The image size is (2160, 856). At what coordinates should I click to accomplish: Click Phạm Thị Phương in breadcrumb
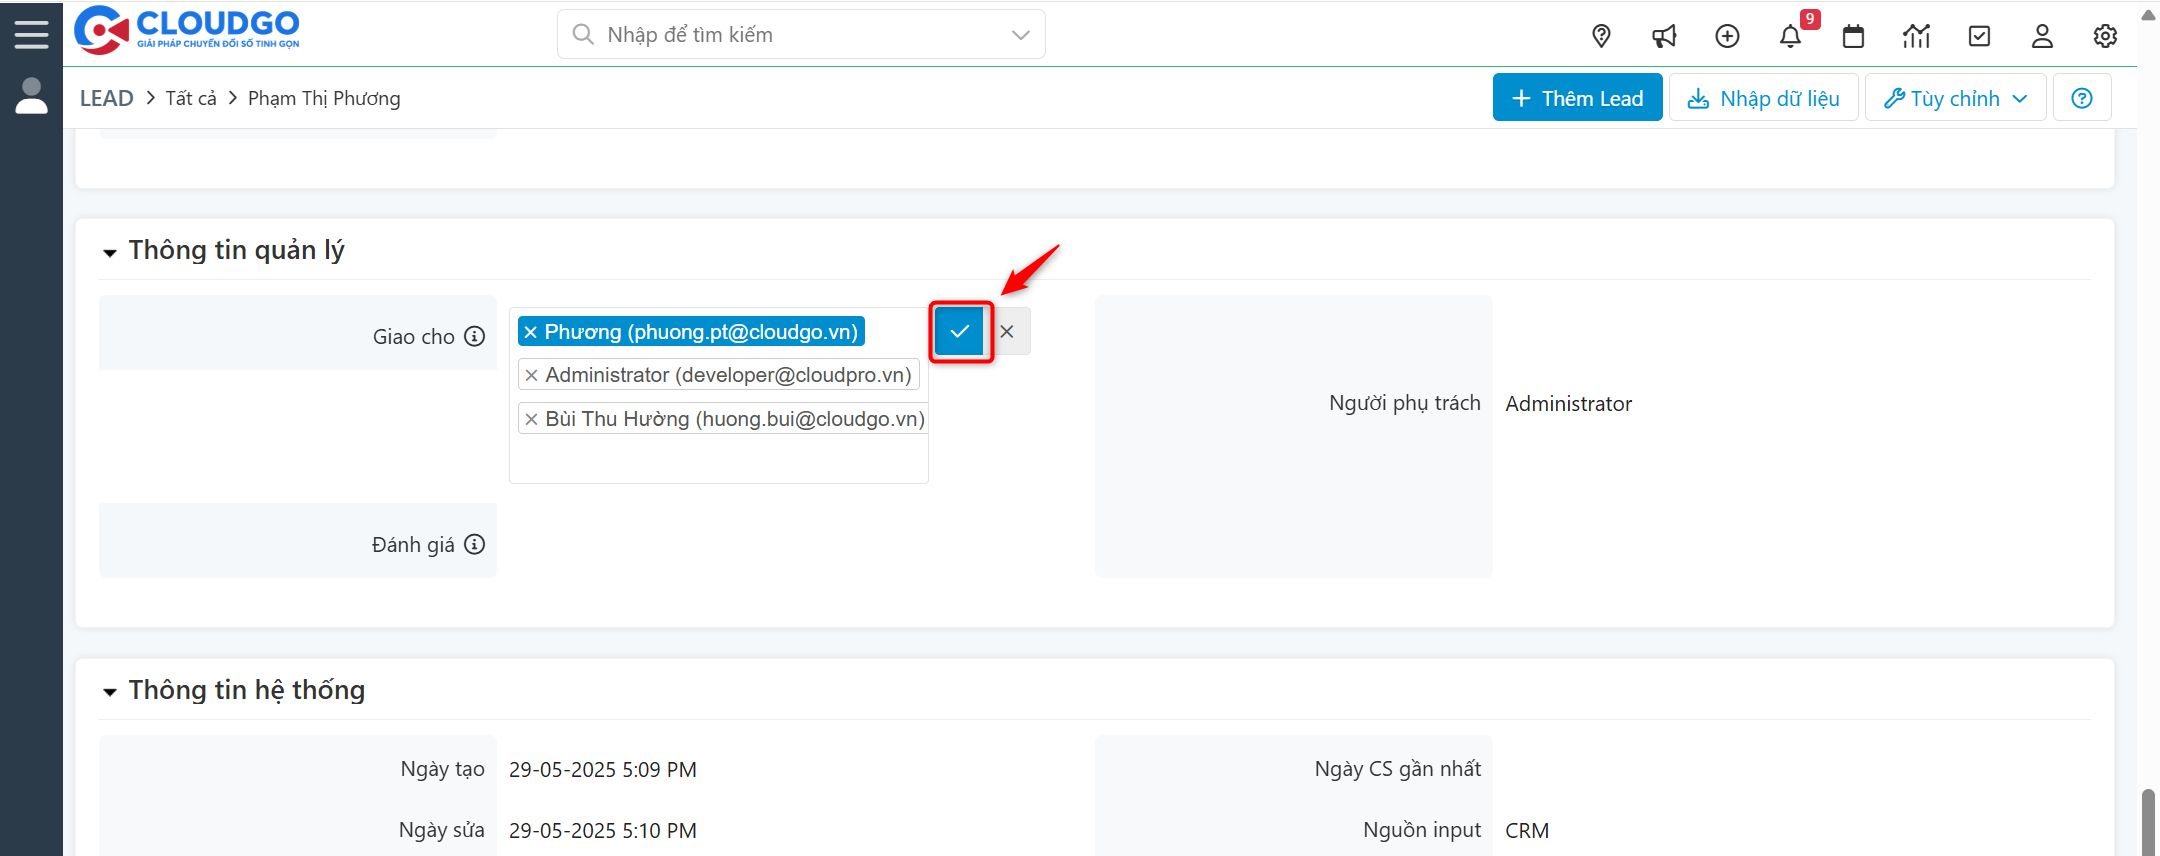[x=324, y=98]
